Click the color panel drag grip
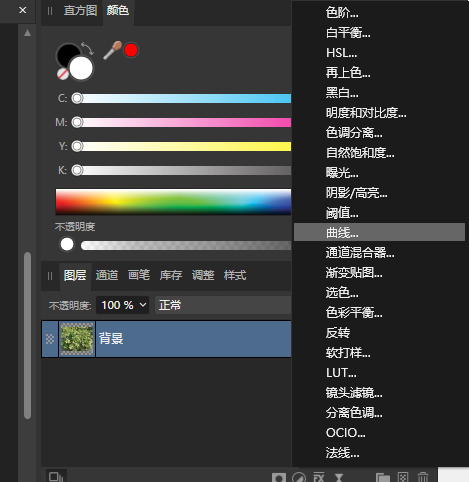The image size is (469, 482). (x=50, y=11)
